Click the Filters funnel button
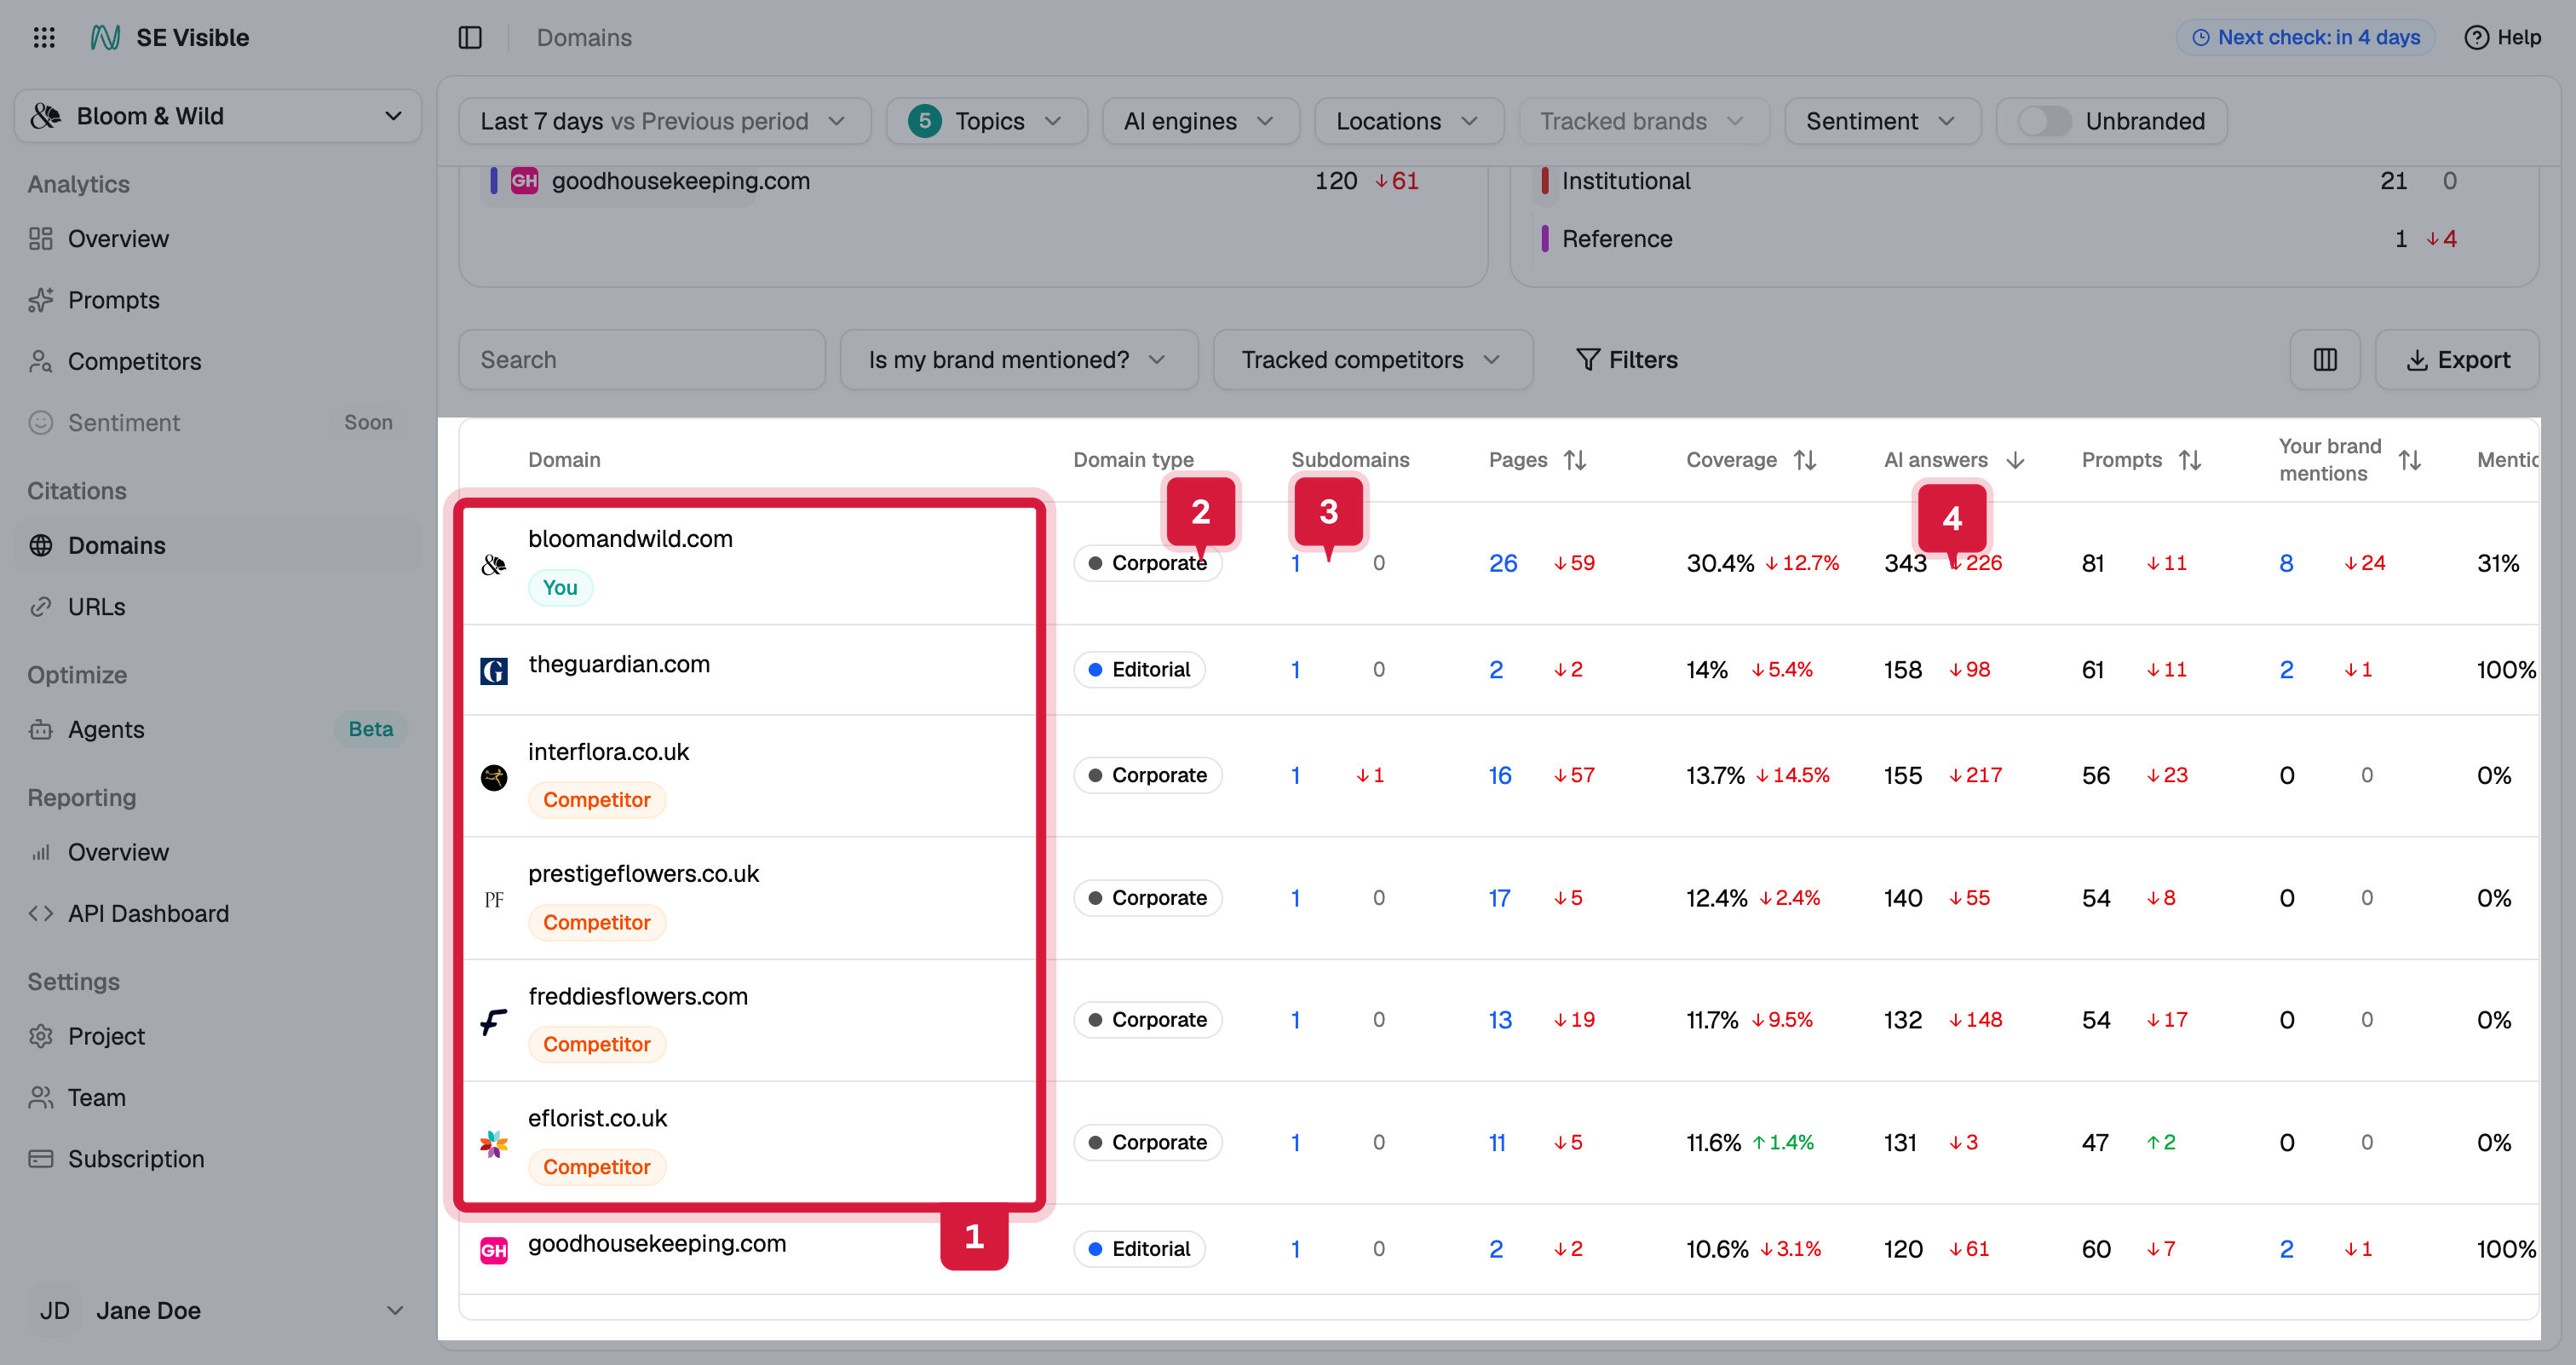Screen dimensions: 2576x1365 pyautogui.click(x=1626, y=360)
